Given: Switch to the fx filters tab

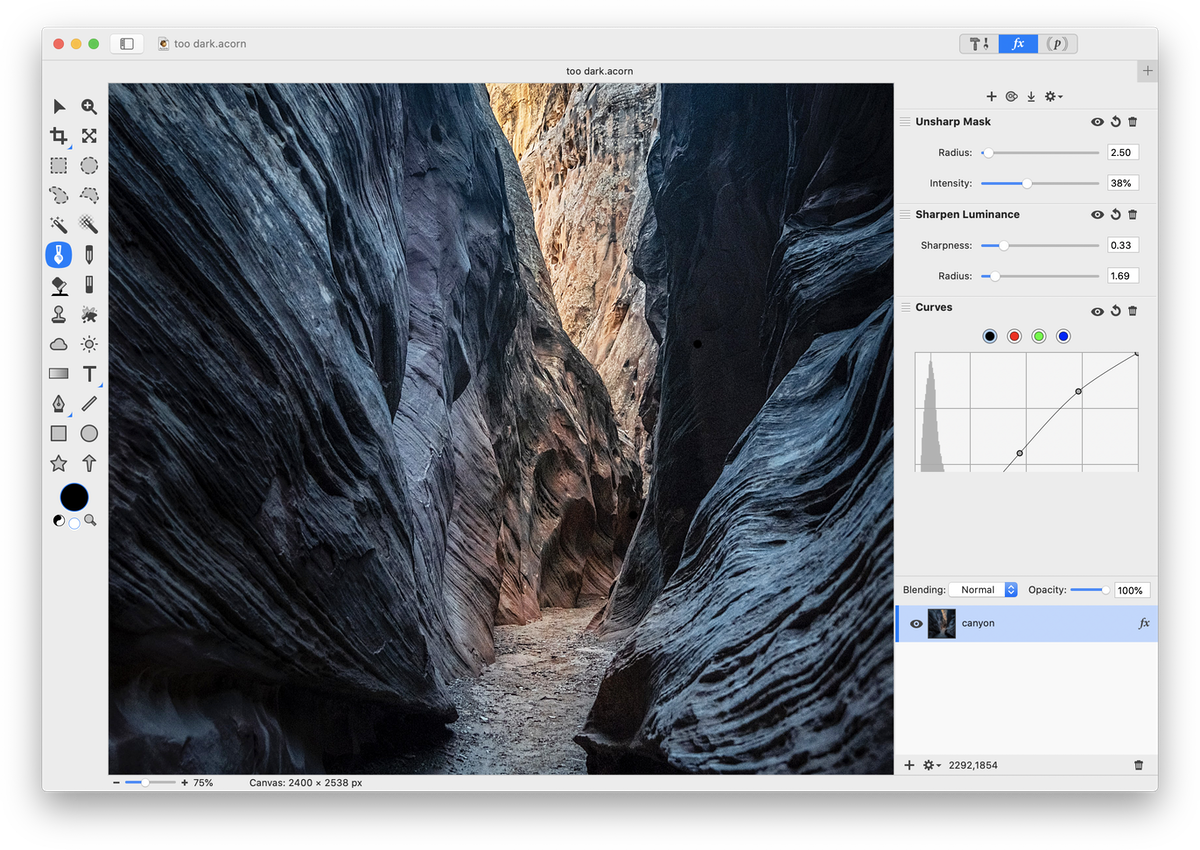Looking at the screenshot, I should 1018,44.
